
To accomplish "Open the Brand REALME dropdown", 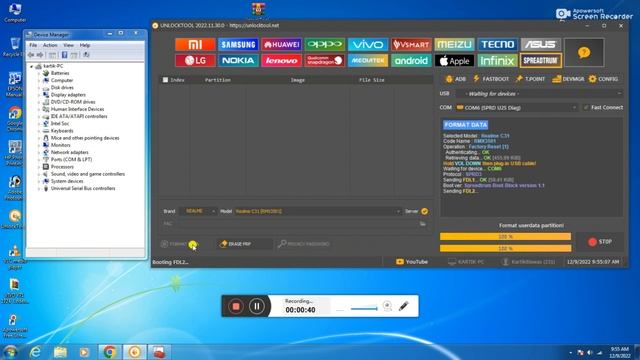I will click(198, 211).
